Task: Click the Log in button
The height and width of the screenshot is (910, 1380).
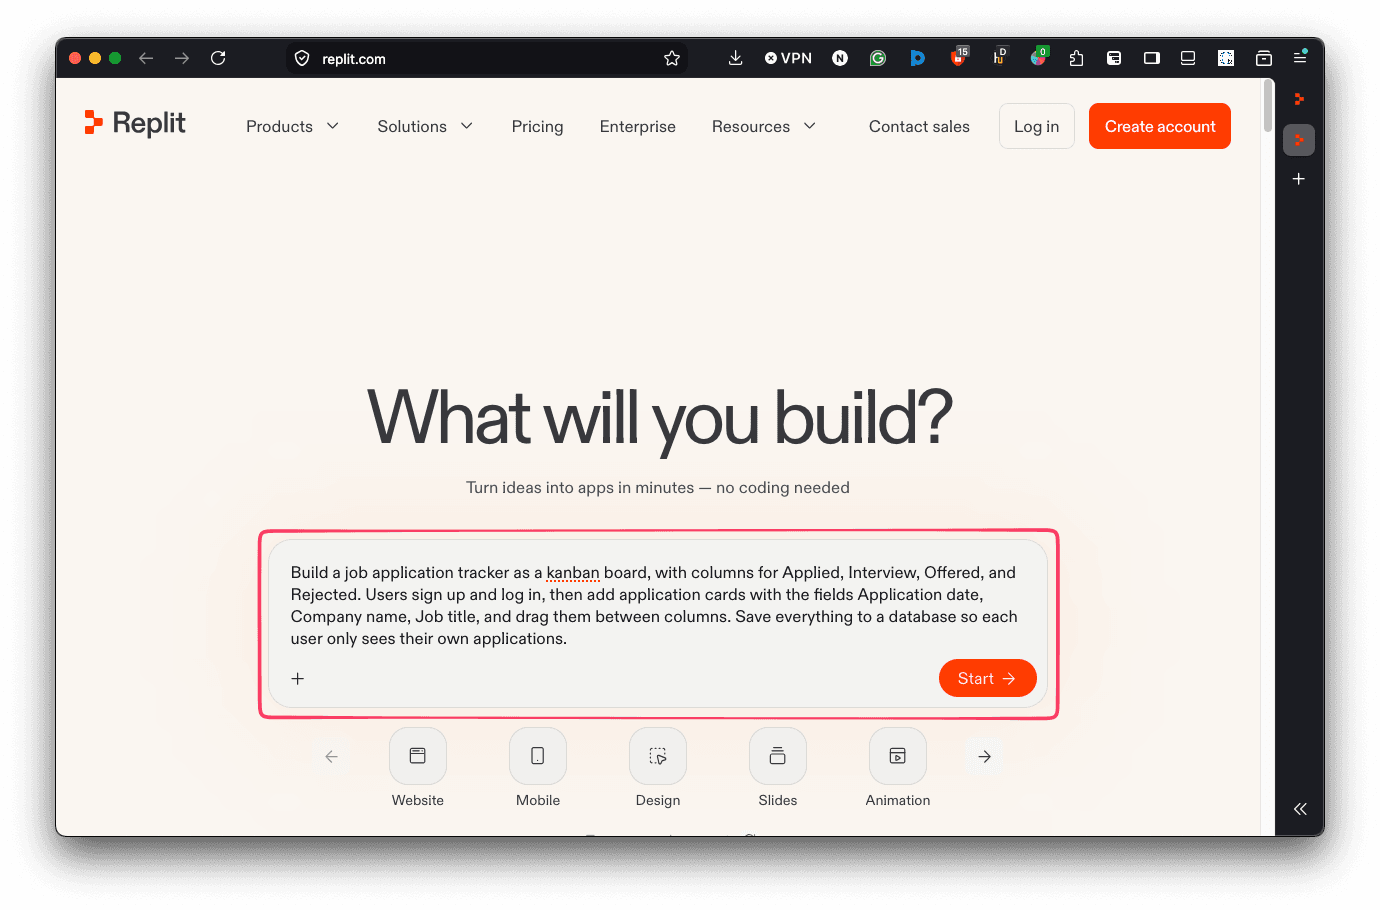Action: (1037, 126)
